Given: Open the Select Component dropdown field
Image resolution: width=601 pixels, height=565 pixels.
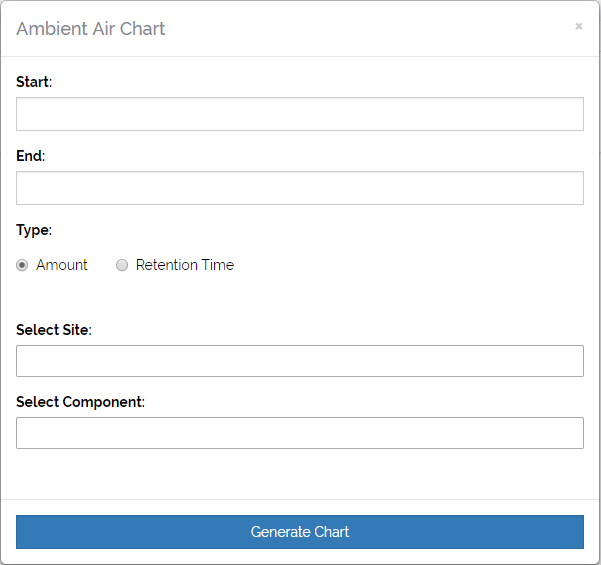Looking at the screenshot, I should pos(300,433).
